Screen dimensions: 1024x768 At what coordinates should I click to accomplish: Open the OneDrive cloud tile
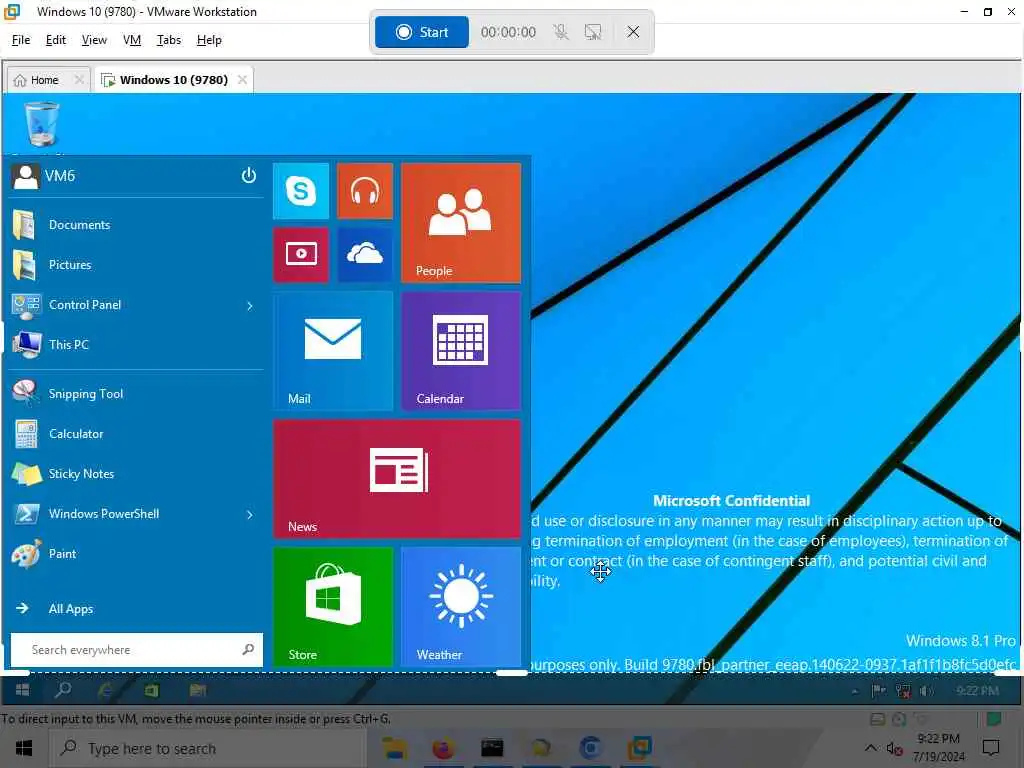point(365,255)
